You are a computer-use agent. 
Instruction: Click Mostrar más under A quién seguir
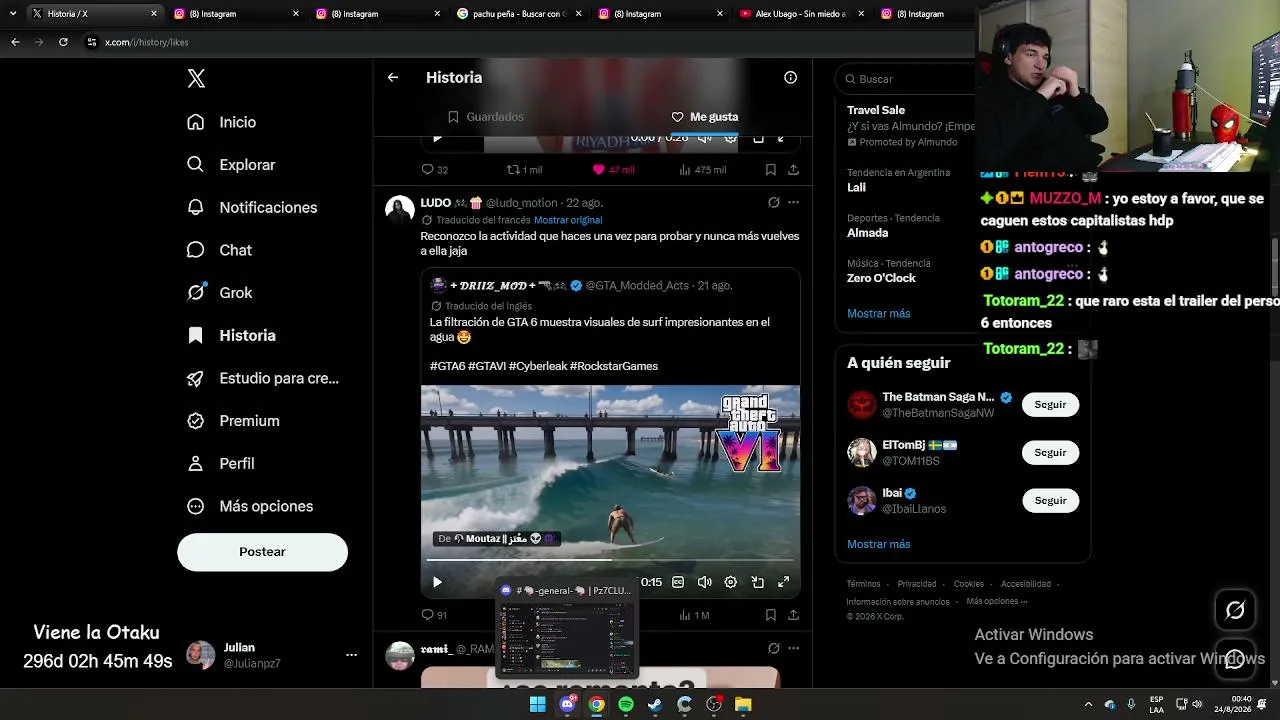click(879, 544)
